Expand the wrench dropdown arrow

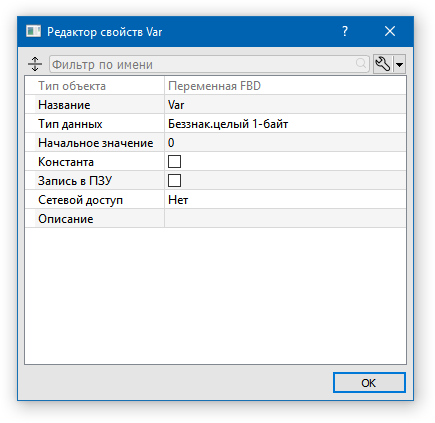click(x=399, y=64)
